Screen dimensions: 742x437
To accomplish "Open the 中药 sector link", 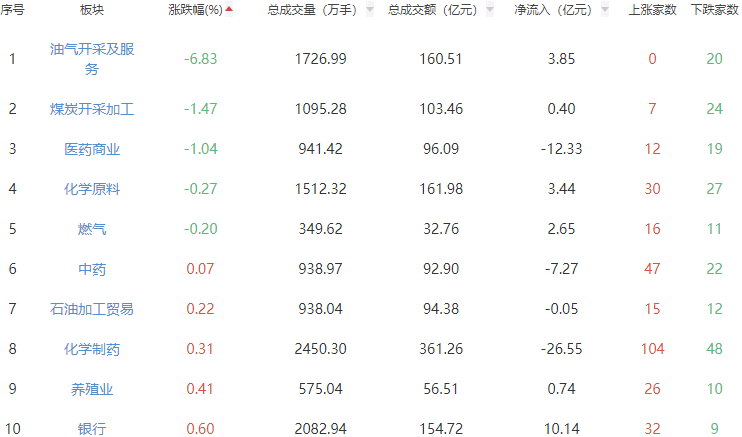I will pos(92,268).
